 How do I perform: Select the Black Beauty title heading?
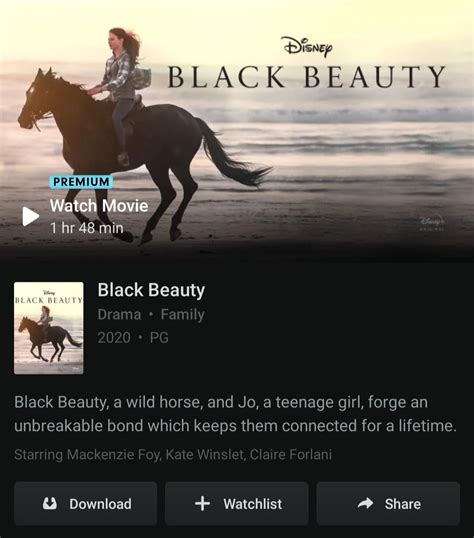[x=151, y=290]
